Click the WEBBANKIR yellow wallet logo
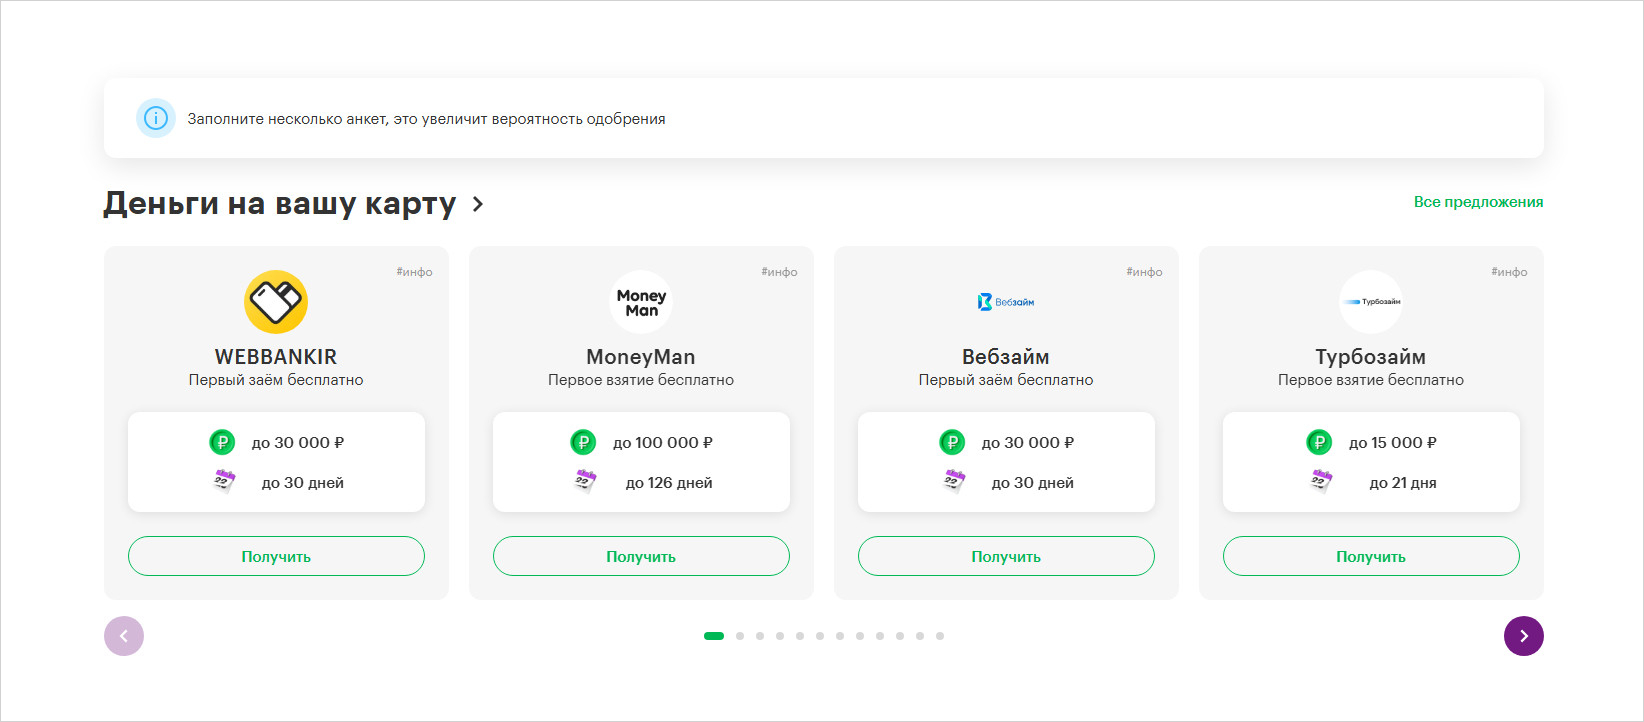Screen dimensions: 1644x722 click(276, 302)
